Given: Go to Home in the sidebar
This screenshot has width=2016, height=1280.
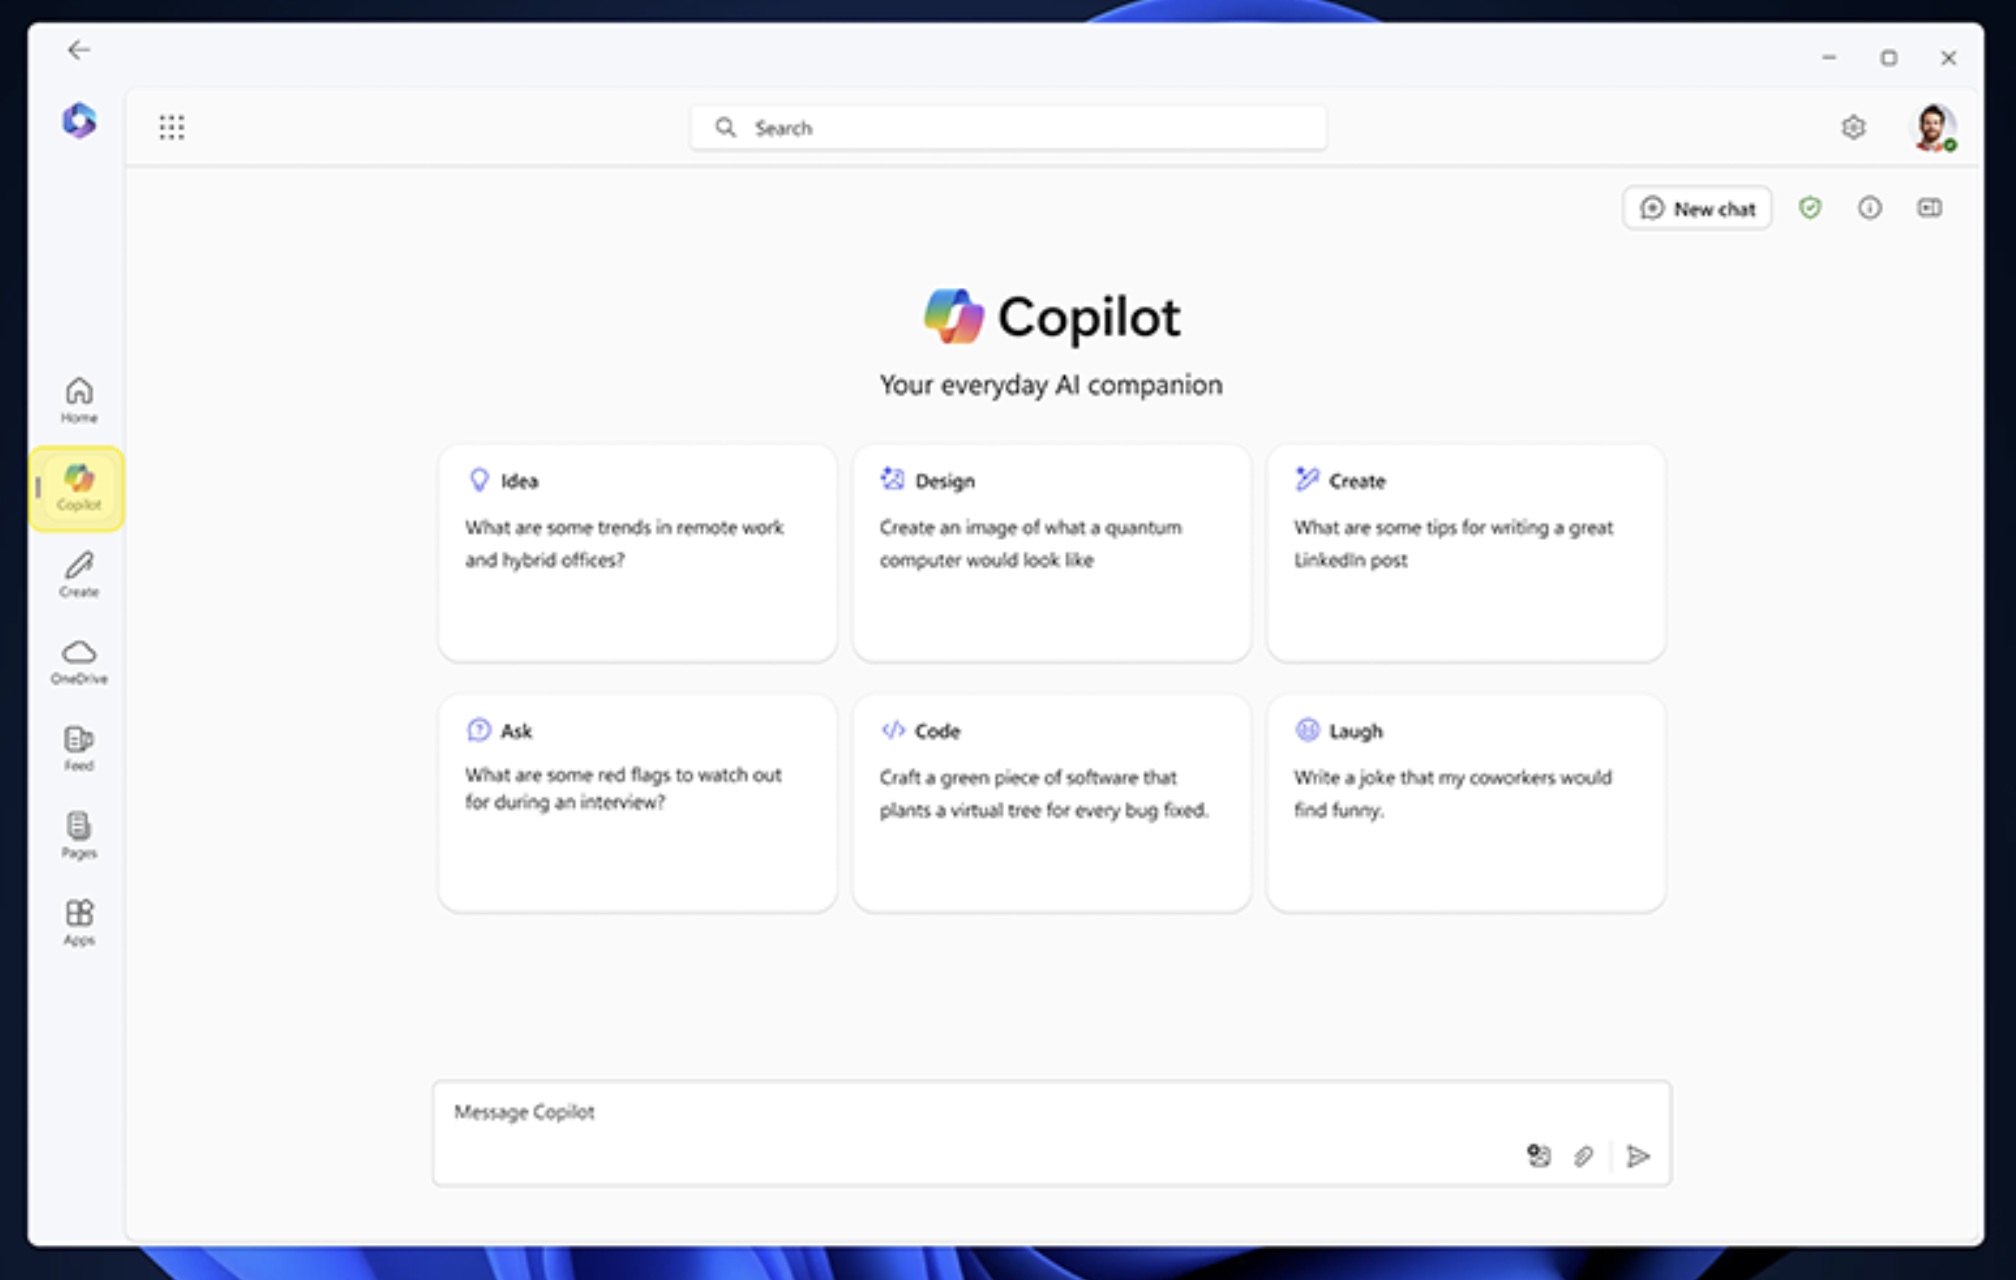Looking at the screenshot, I should (x=78, y=398).
